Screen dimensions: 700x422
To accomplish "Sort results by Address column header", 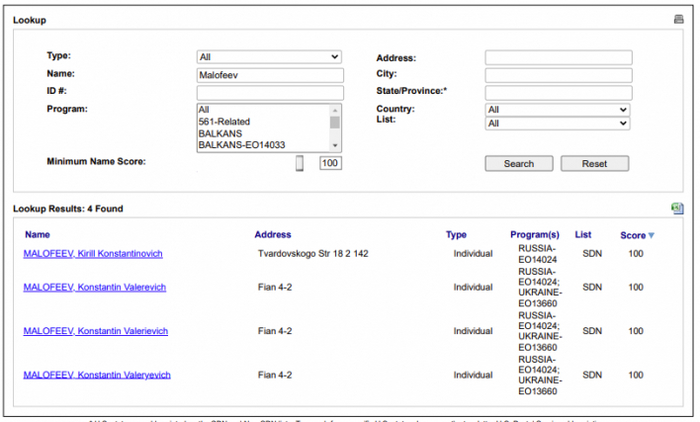I will pos(273,234).
